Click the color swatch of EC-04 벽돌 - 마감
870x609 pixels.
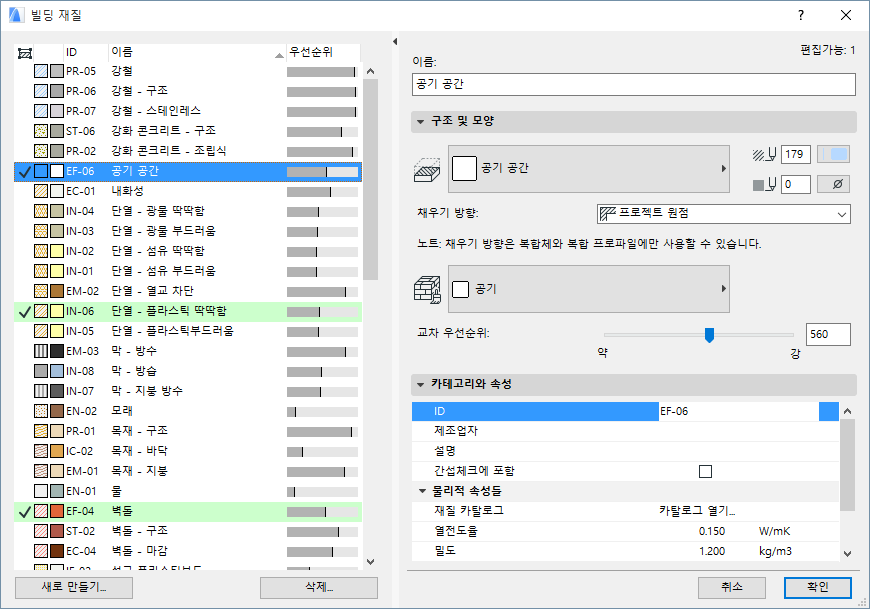point(57,551)
